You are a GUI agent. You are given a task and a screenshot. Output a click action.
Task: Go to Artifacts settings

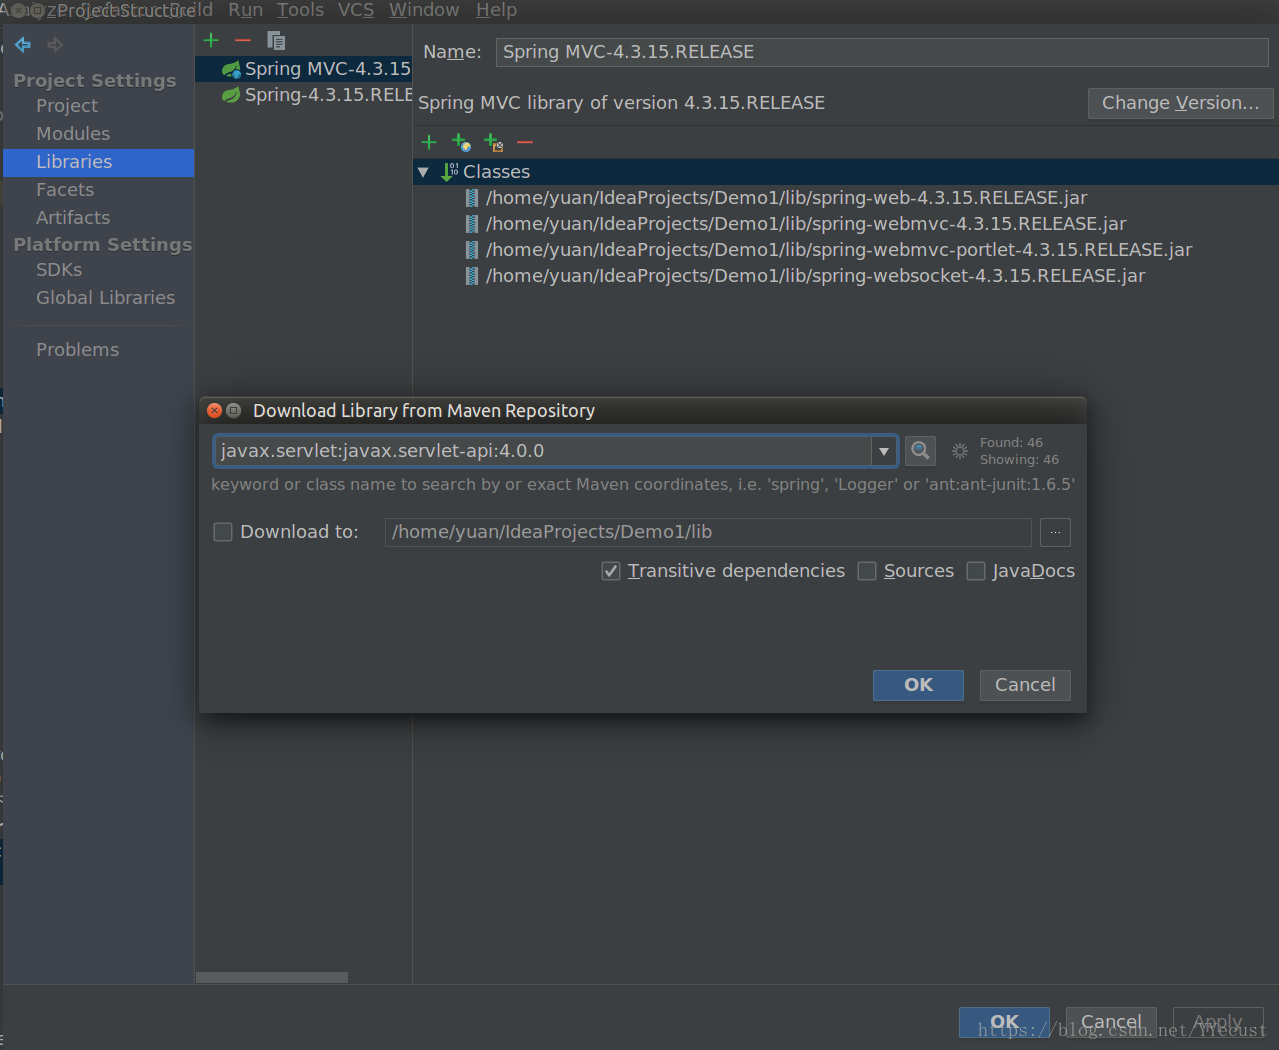[73, 218]
